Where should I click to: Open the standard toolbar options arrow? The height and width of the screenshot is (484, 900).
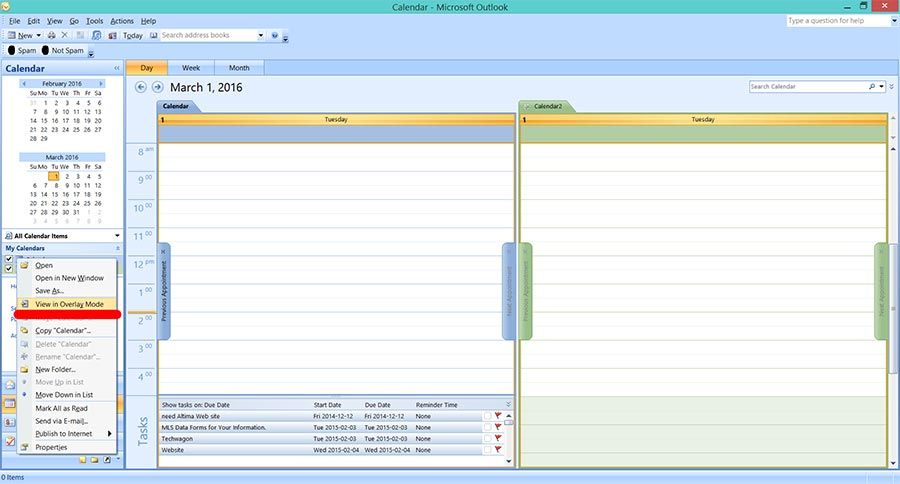(285, 38)
